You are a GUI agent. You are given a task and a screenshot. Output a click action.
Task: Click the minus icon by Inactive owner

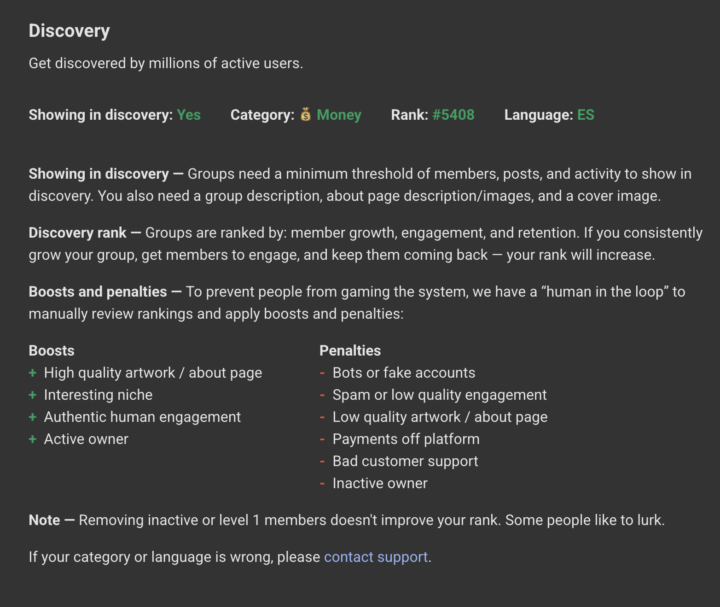pos(323,483)
